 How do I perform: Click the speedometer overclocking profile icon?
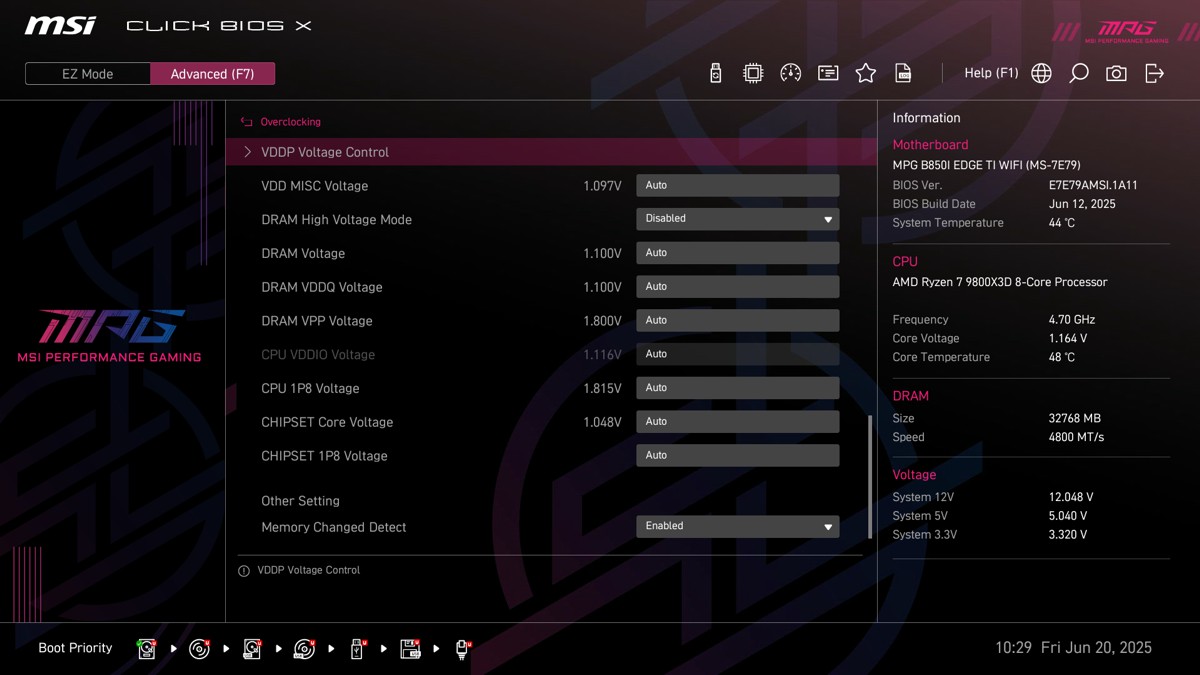[790, 73]
